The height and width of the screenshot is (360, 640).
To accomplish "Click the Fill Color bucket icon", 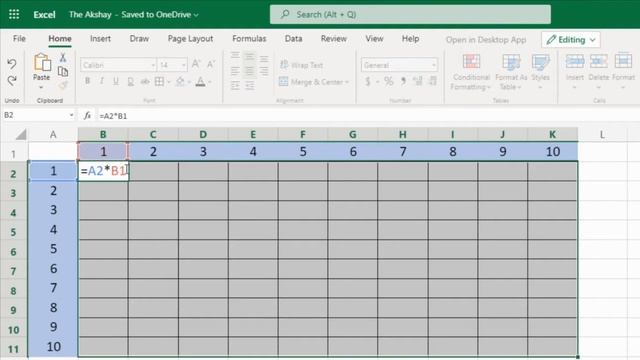I will (x=180, y=82).
